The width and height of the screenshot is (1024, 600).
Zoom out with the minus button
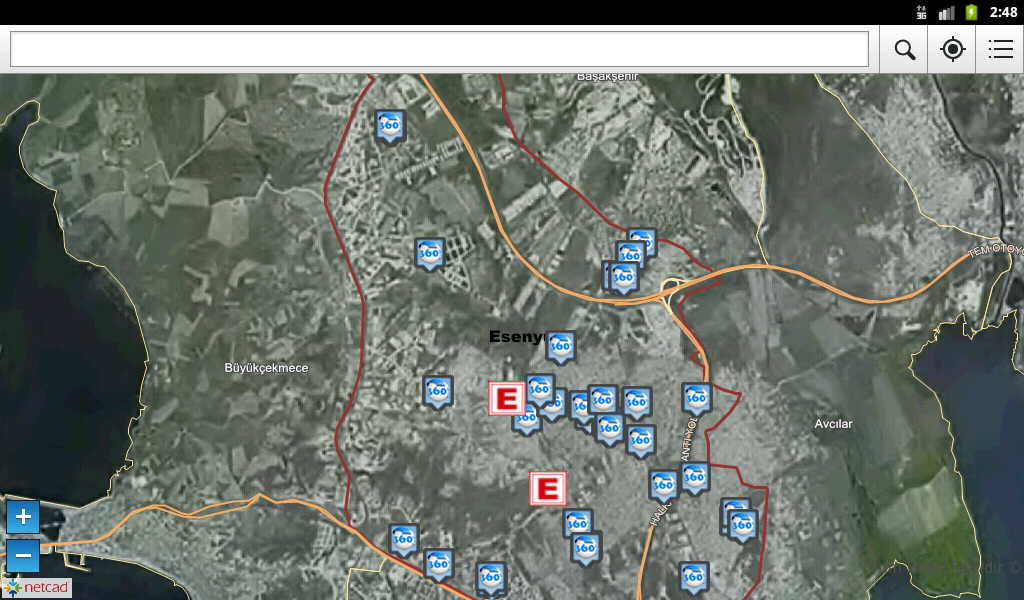coord(23,556)
